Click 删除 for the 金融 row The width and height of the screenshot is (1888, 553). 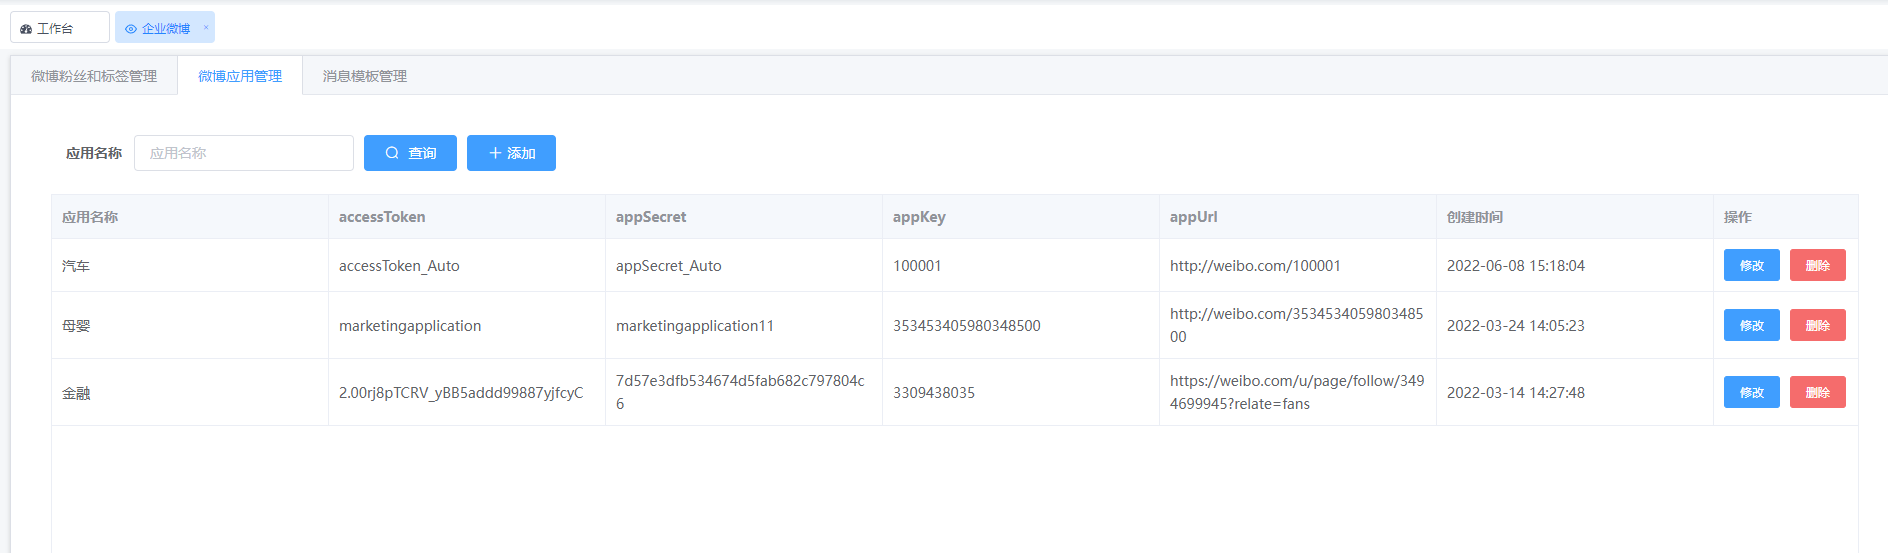1818,392
